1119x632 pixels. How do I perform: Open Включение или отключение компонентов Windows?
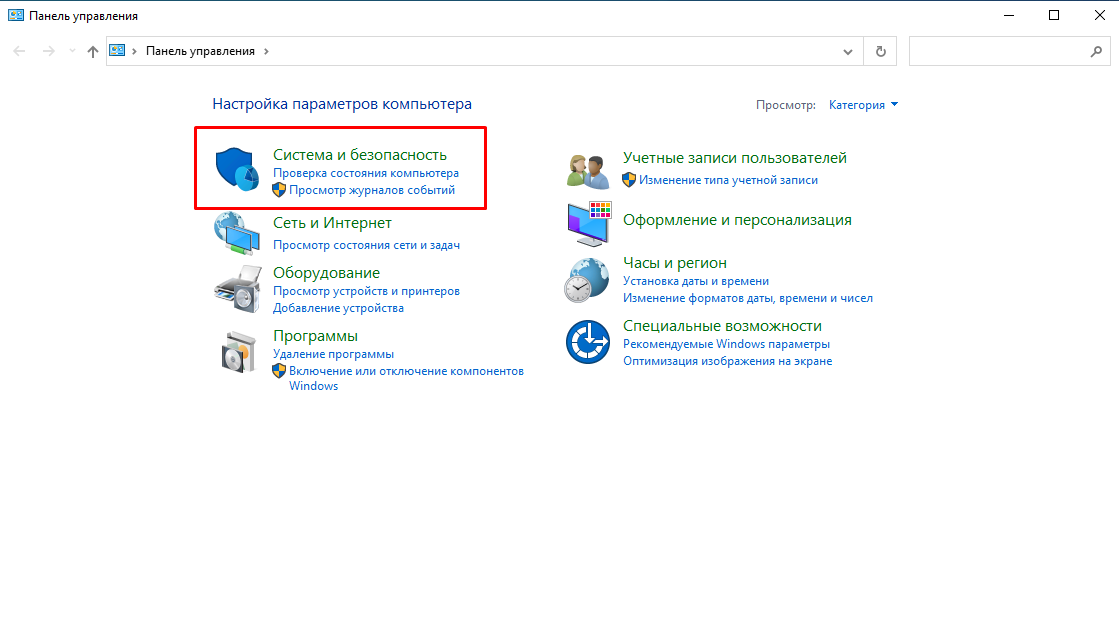pyautogui.click(x=406, y=378)
